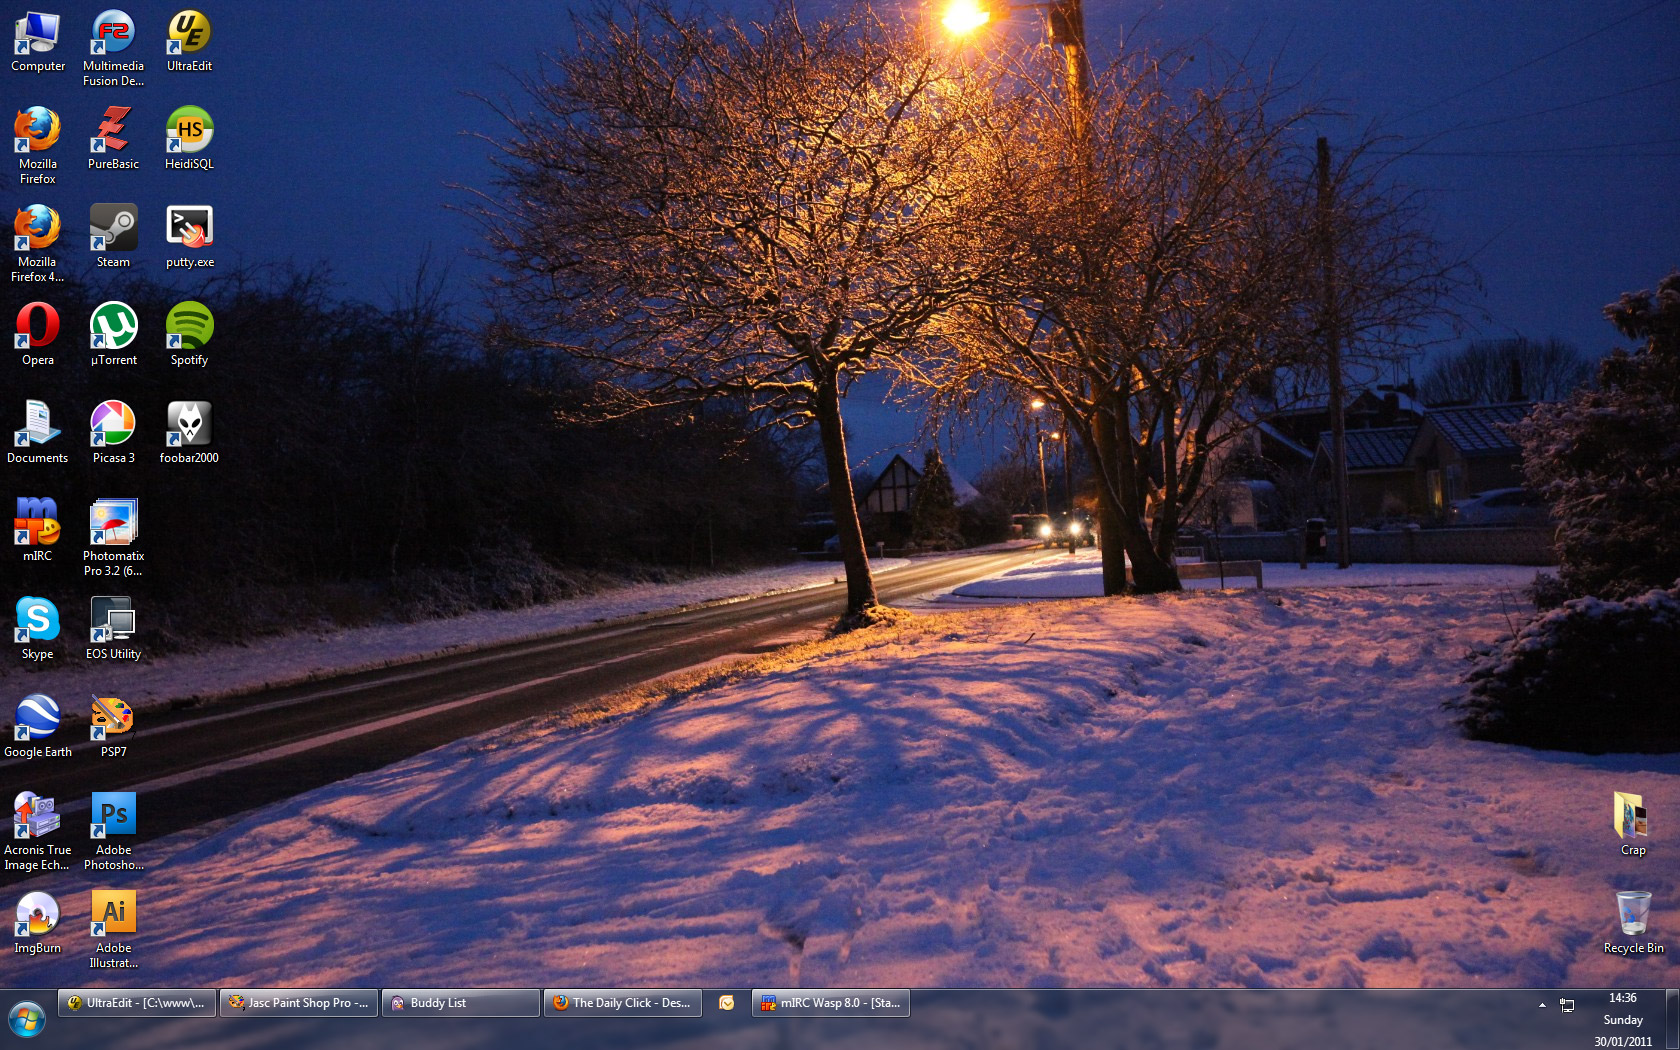Select the µTorrent desktop icon
This screenshot has height=1050, width=1680.
click(x=113, y=326)
